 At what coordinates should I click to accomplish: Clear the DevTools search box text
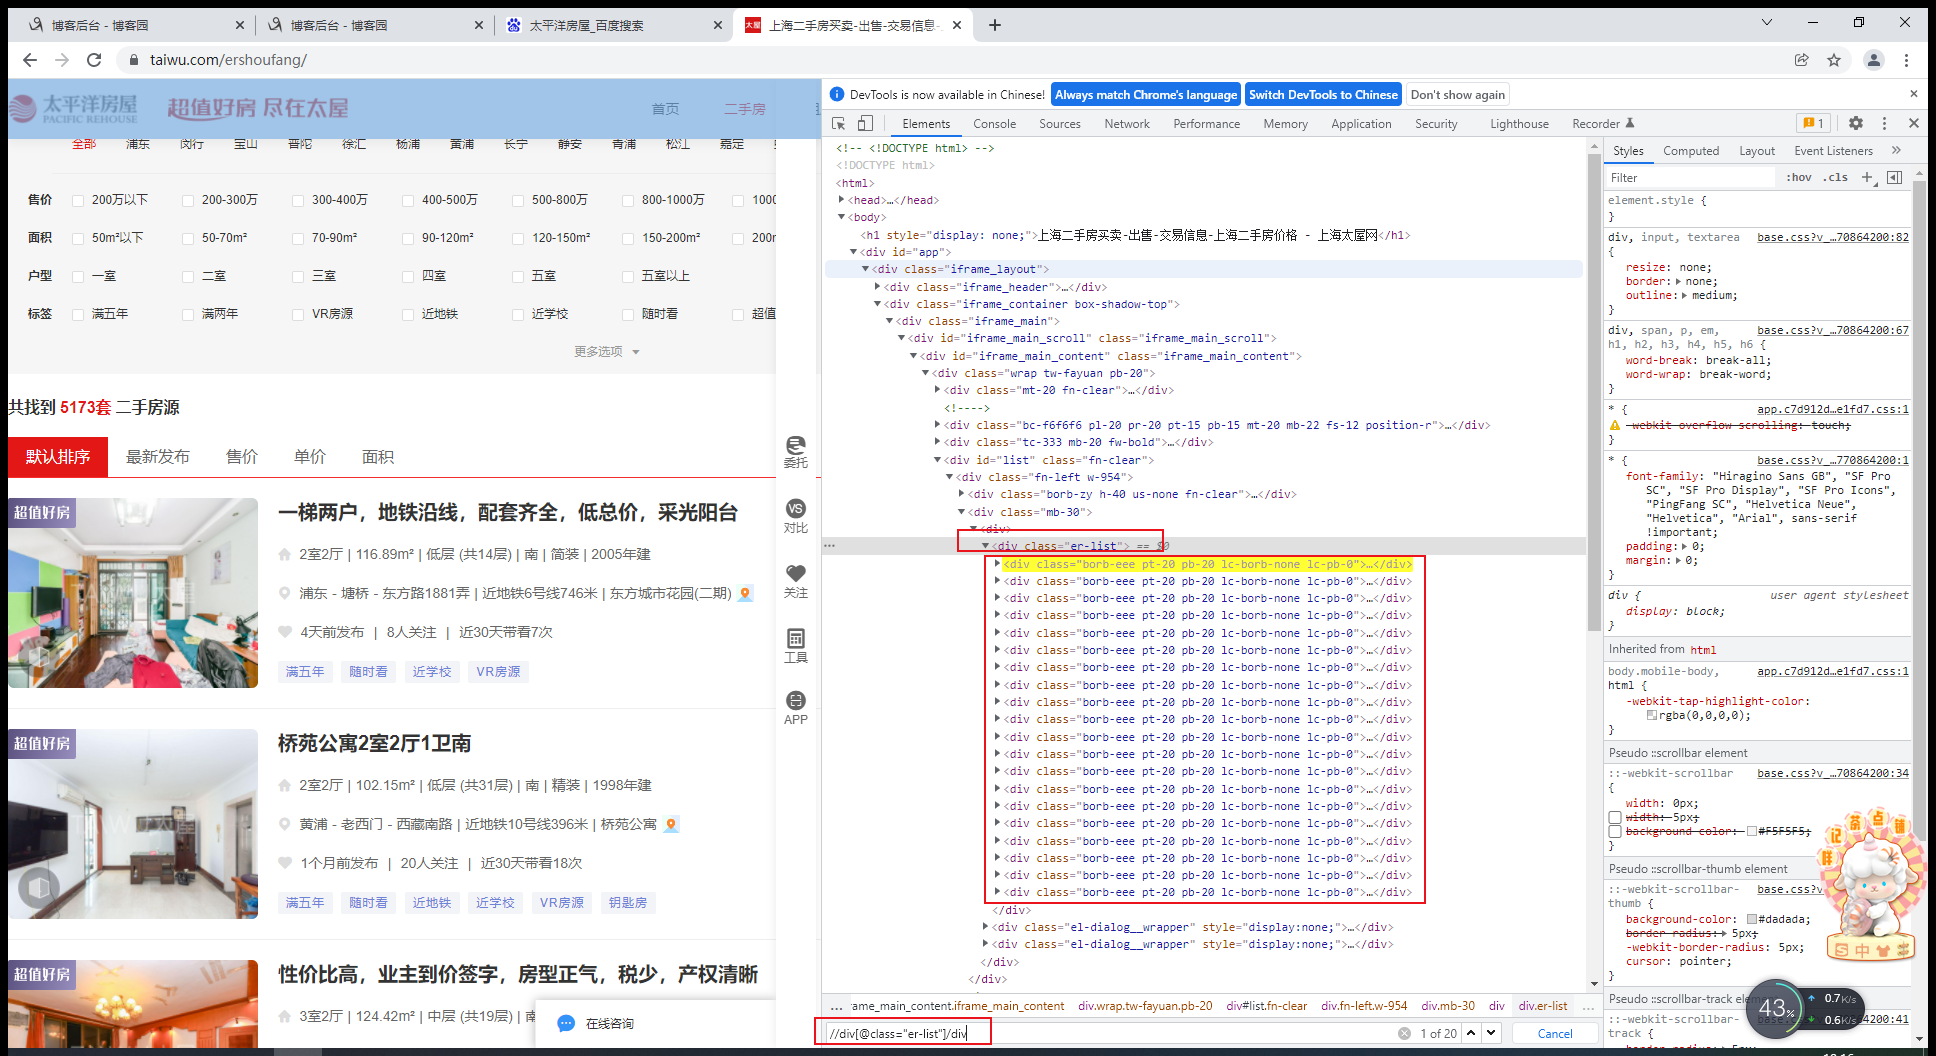tap(1404, 1034)
